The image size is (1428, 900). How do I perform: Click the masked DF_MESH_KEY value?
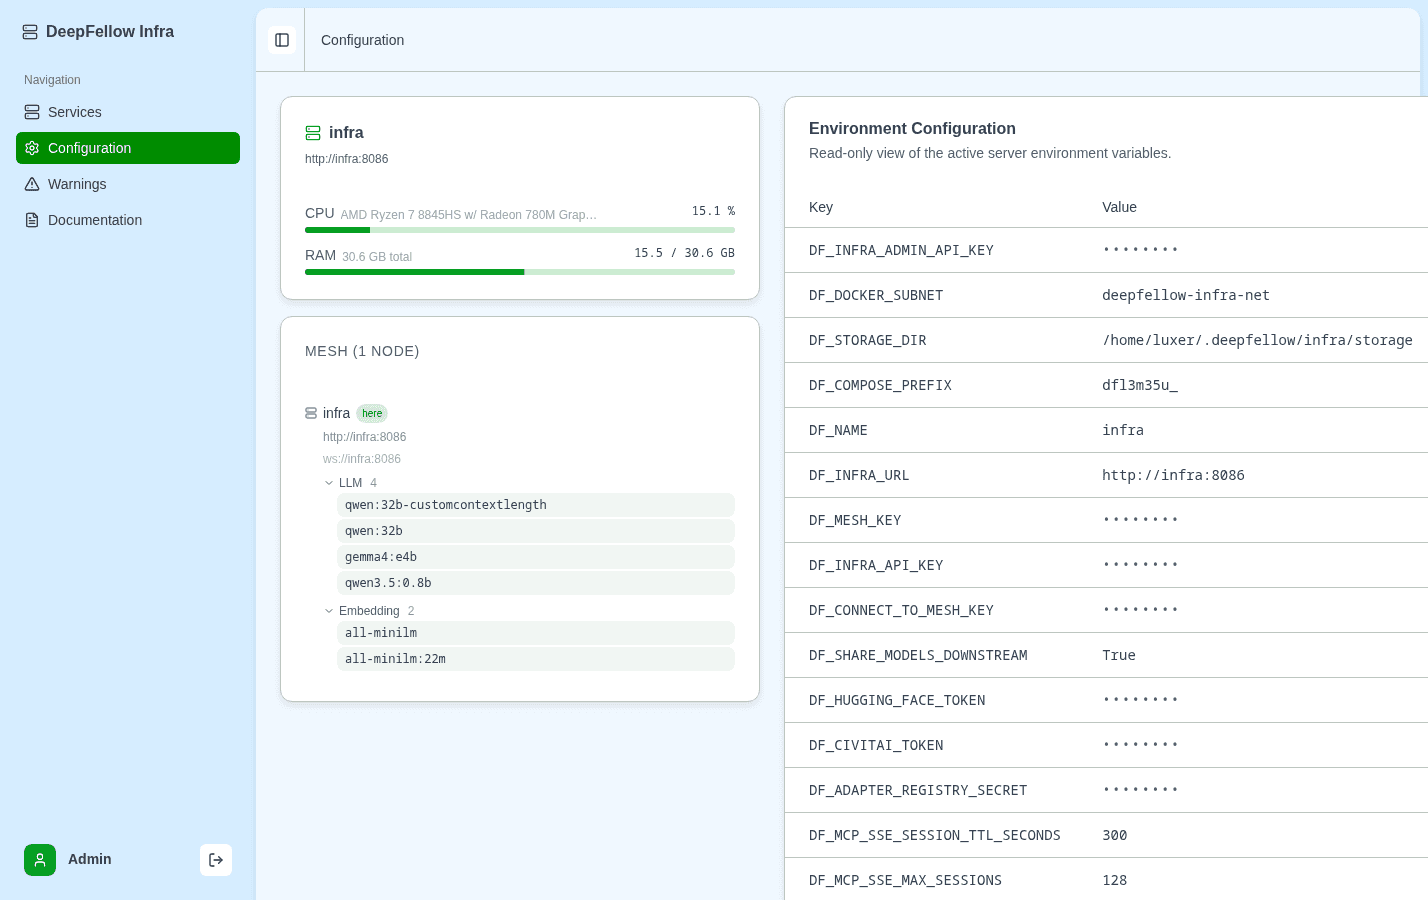coord(1140,520)
